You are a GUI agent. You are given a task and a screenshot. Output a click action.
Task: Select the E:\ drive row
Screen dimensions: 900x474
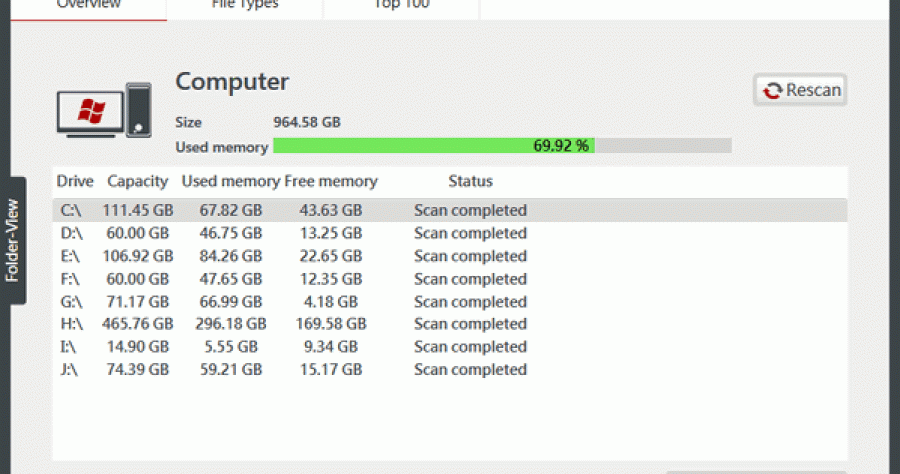(x=450, y=256)
